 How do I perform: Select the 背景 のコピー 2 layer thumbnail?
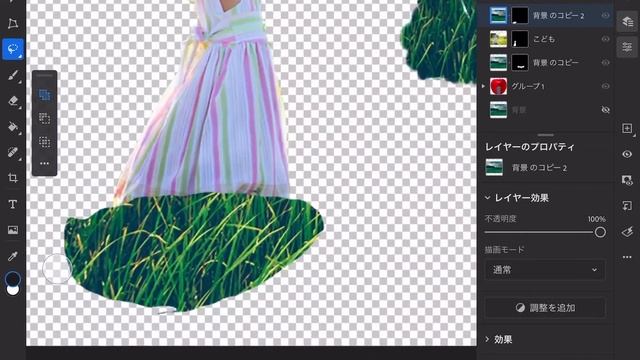(x=498, y=16)
